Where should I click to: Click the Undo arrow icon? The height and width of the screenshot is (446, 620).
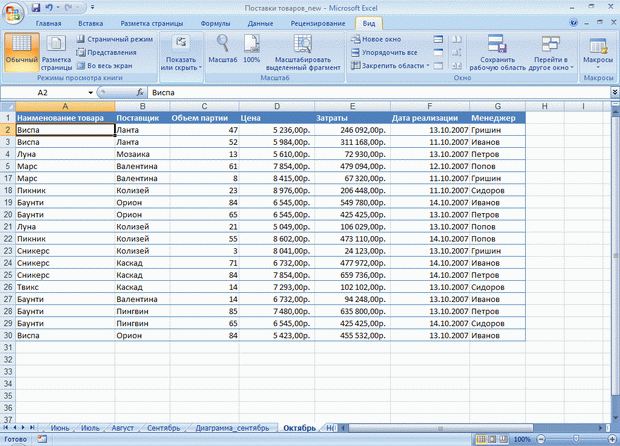click(x=49, y=8)
